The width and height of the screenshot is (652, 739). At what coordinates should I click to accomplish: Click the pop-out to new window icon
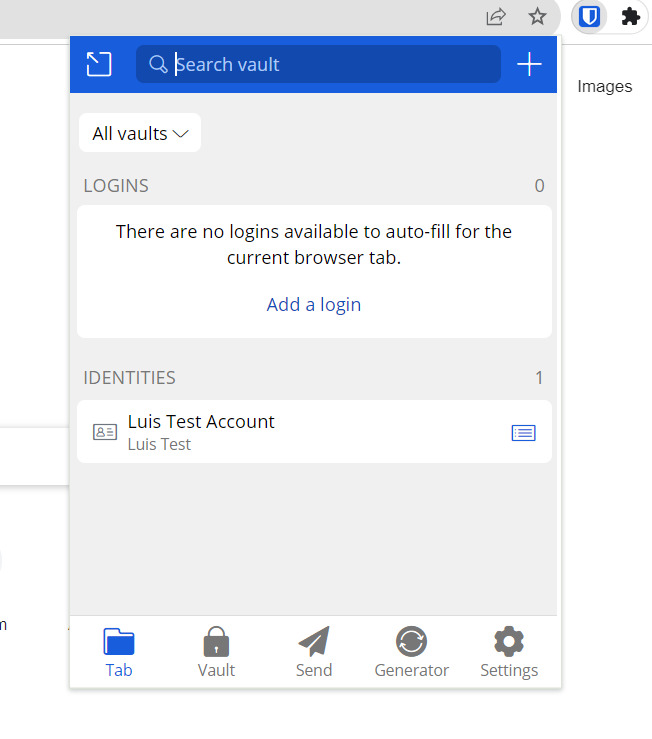99,64
